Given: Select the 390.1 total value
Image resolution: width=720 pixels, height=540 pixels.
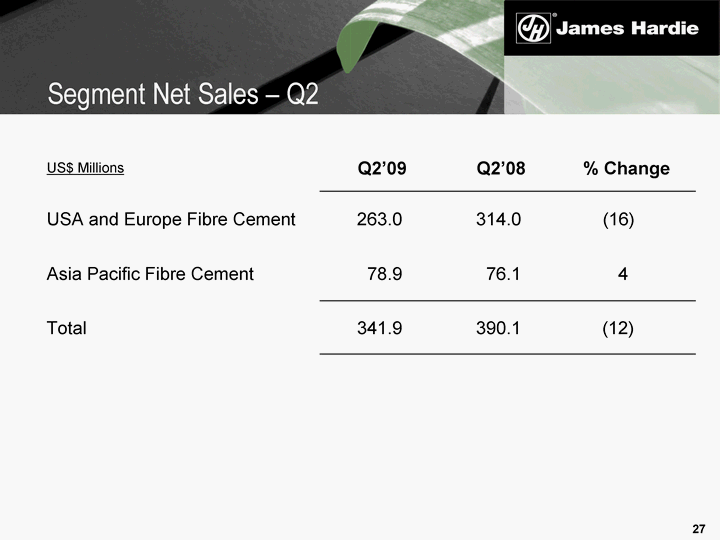Looking at the screenshot, I should (x=498, y=327).
